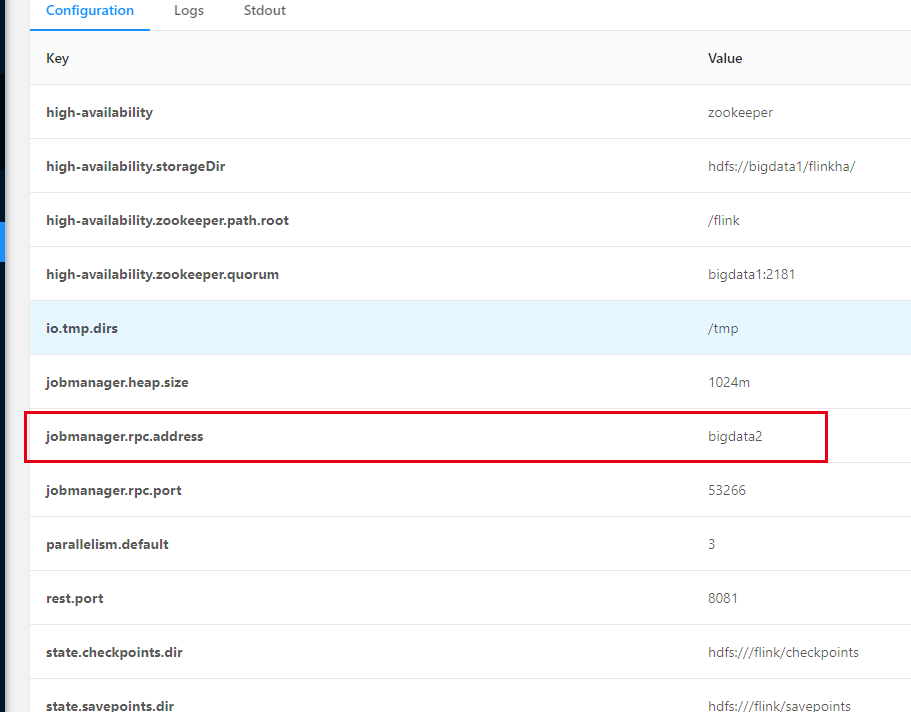Click the 53266 port value
This screenshot has height=712, width=911.
pyautogui.click(x=727, y=491)
